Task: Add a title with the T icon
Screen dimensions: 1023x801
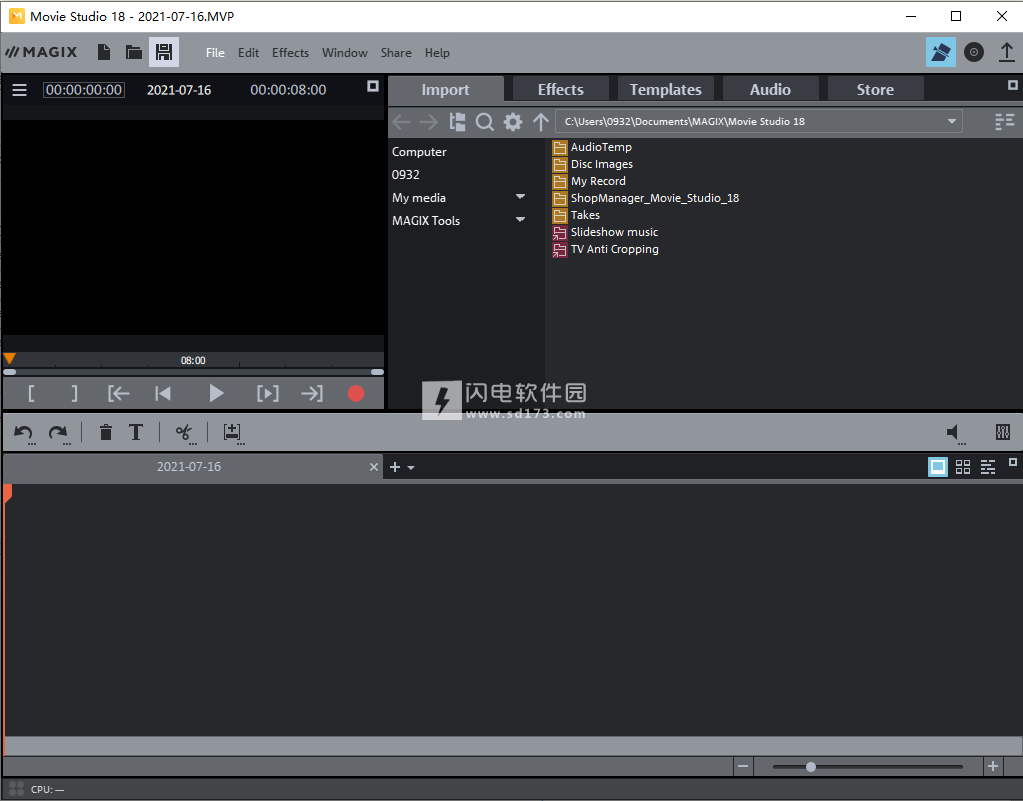Action: pos(136,432)
